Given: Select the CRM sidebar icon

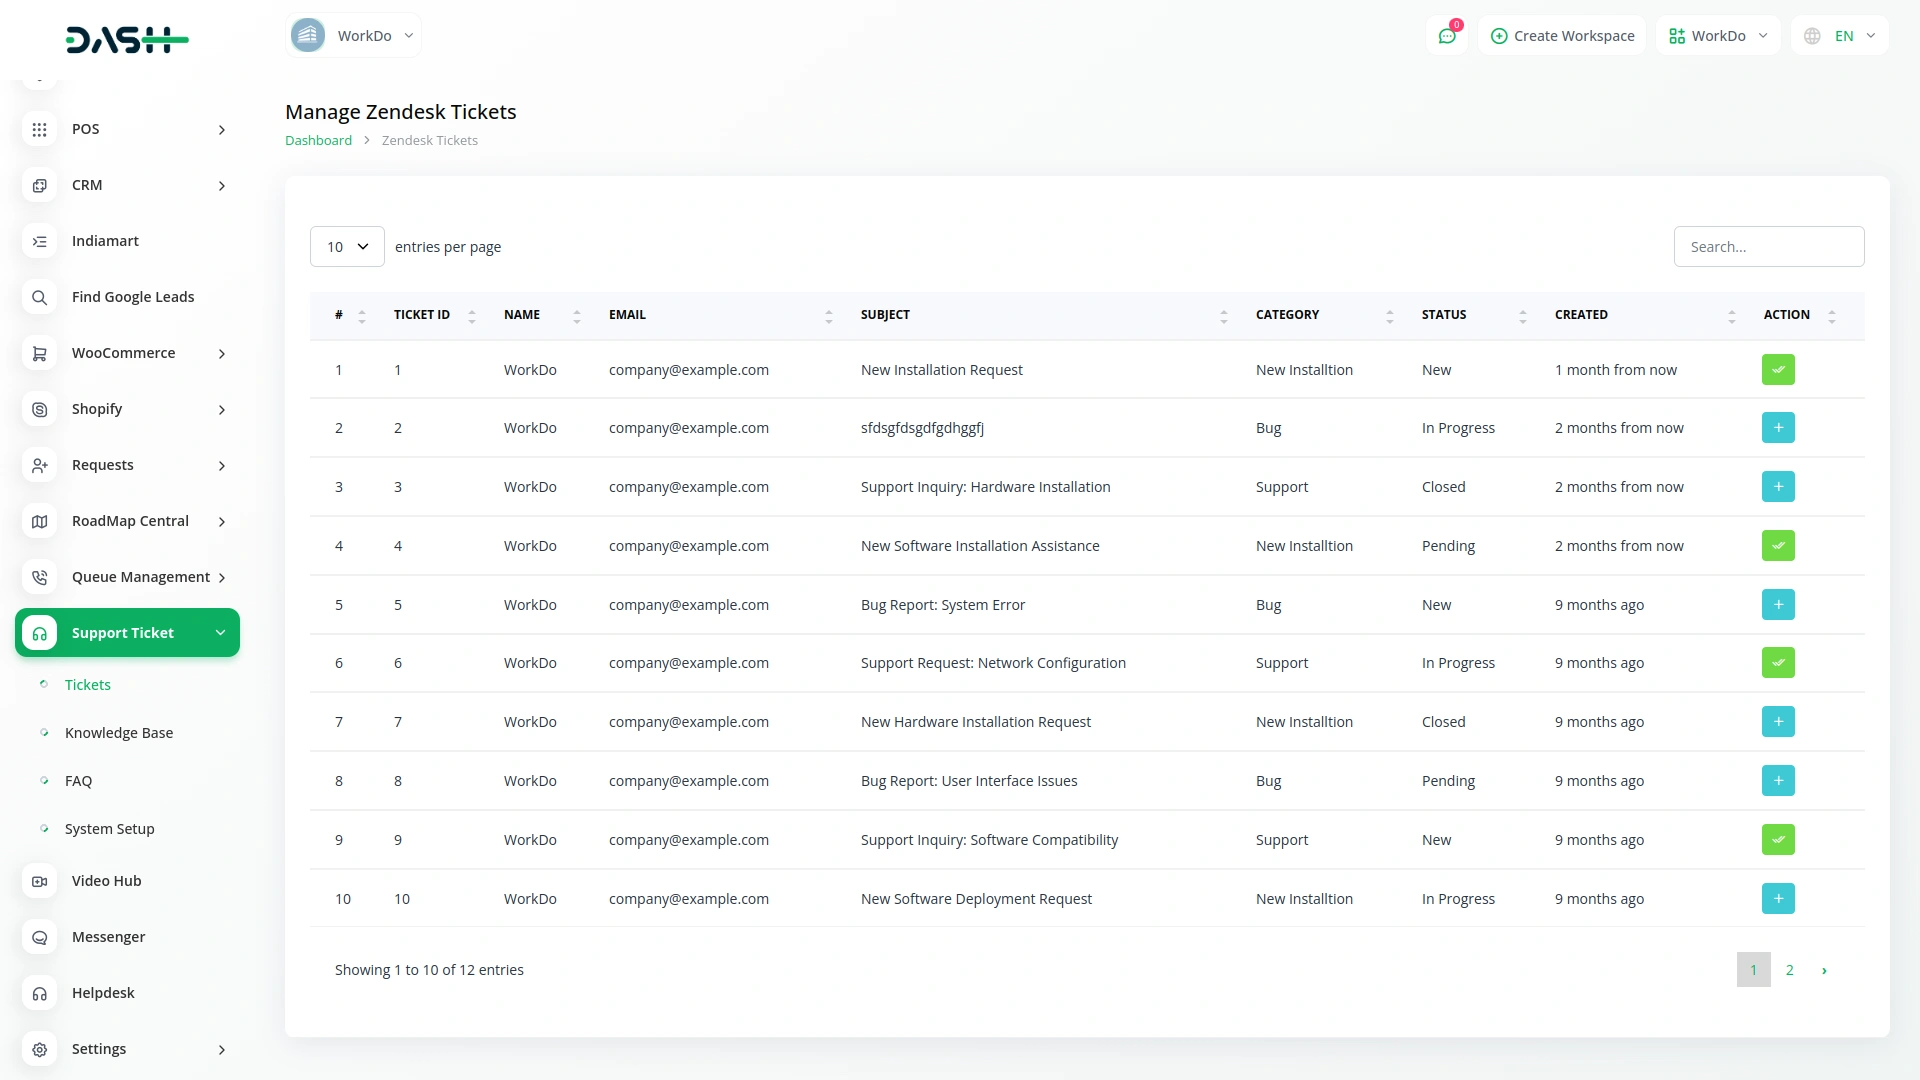Looking at the screenshot, I should click(x=39, y=185).
